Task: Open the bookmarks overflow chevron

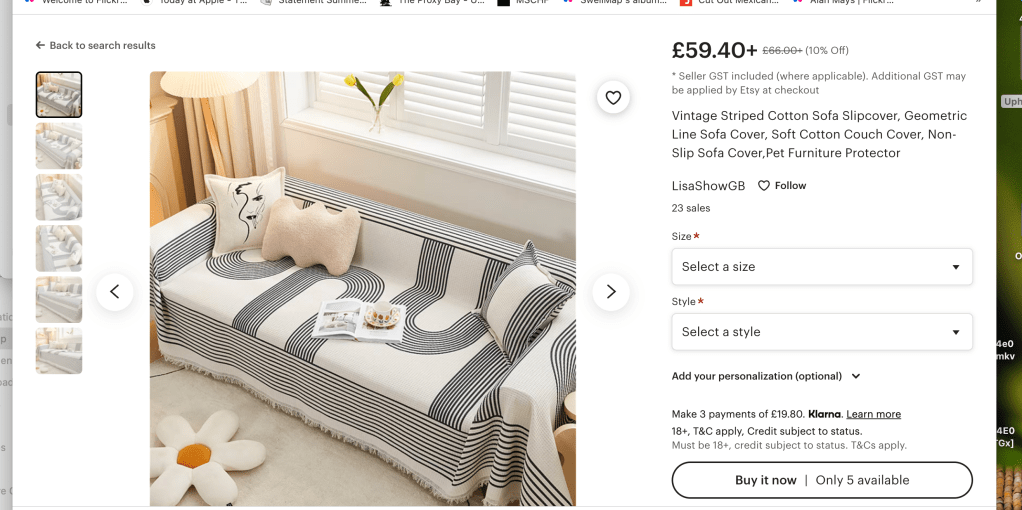Action: tap(978, 2)
